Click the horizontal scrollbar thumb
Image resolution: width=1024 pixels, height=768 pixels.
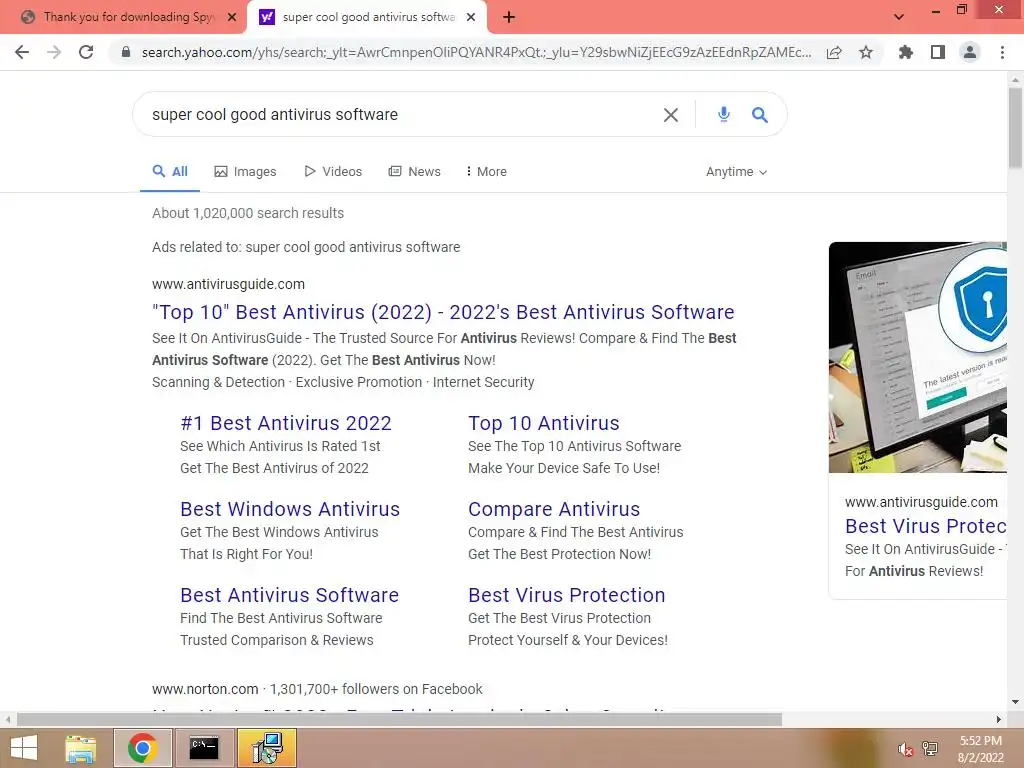(399, 720)
